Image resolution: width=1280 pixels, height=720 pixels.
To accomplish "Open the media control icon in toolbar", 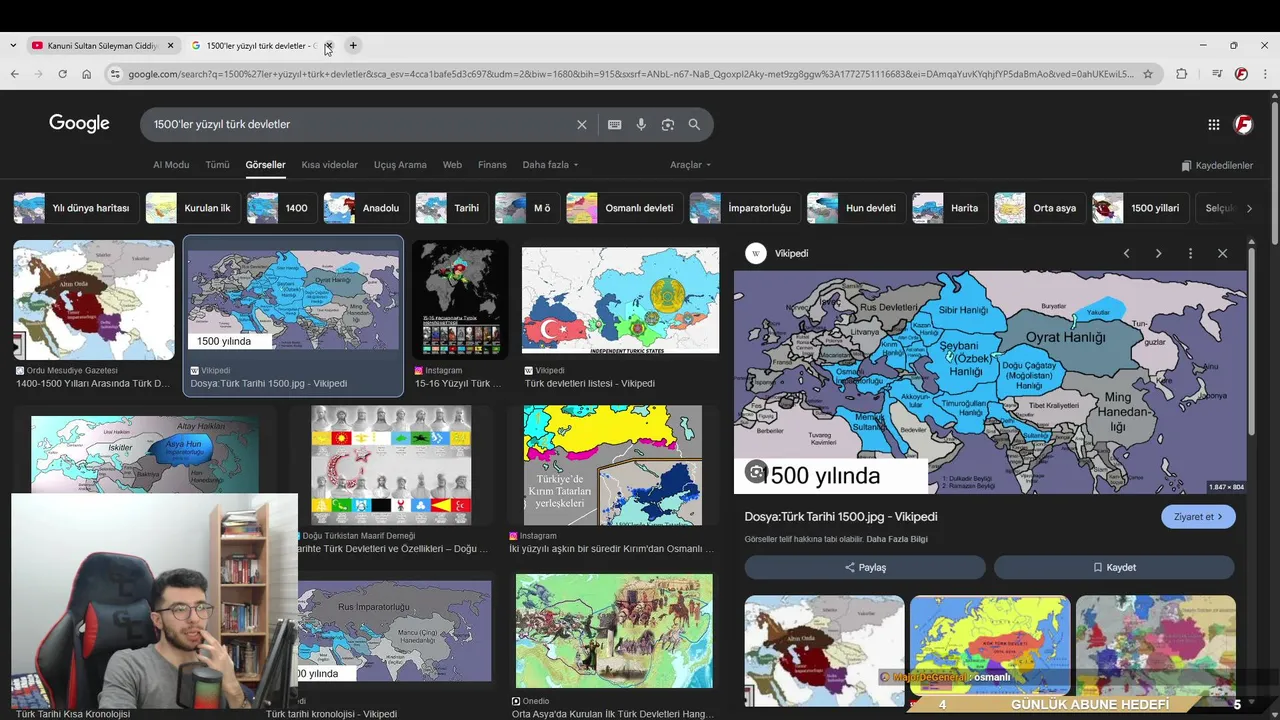I will click(1216, 74).
